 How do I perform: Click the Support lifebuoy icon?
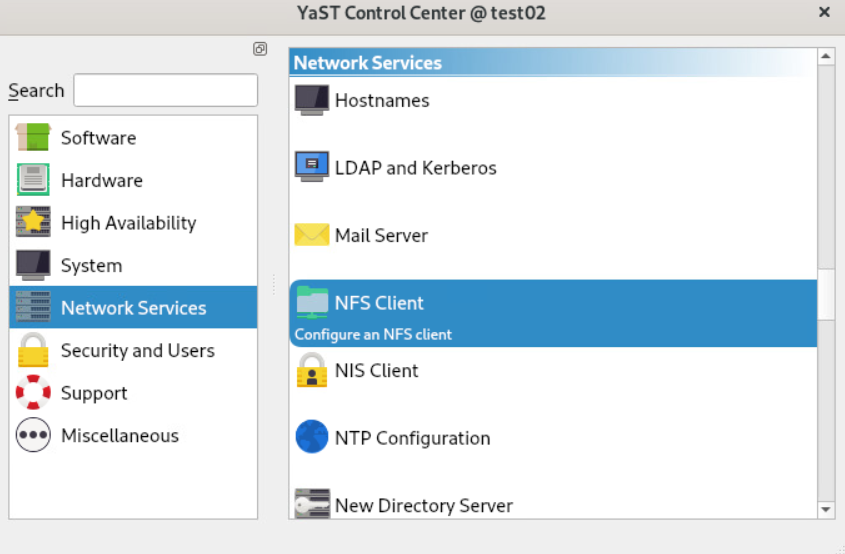[x=33, y=393]
